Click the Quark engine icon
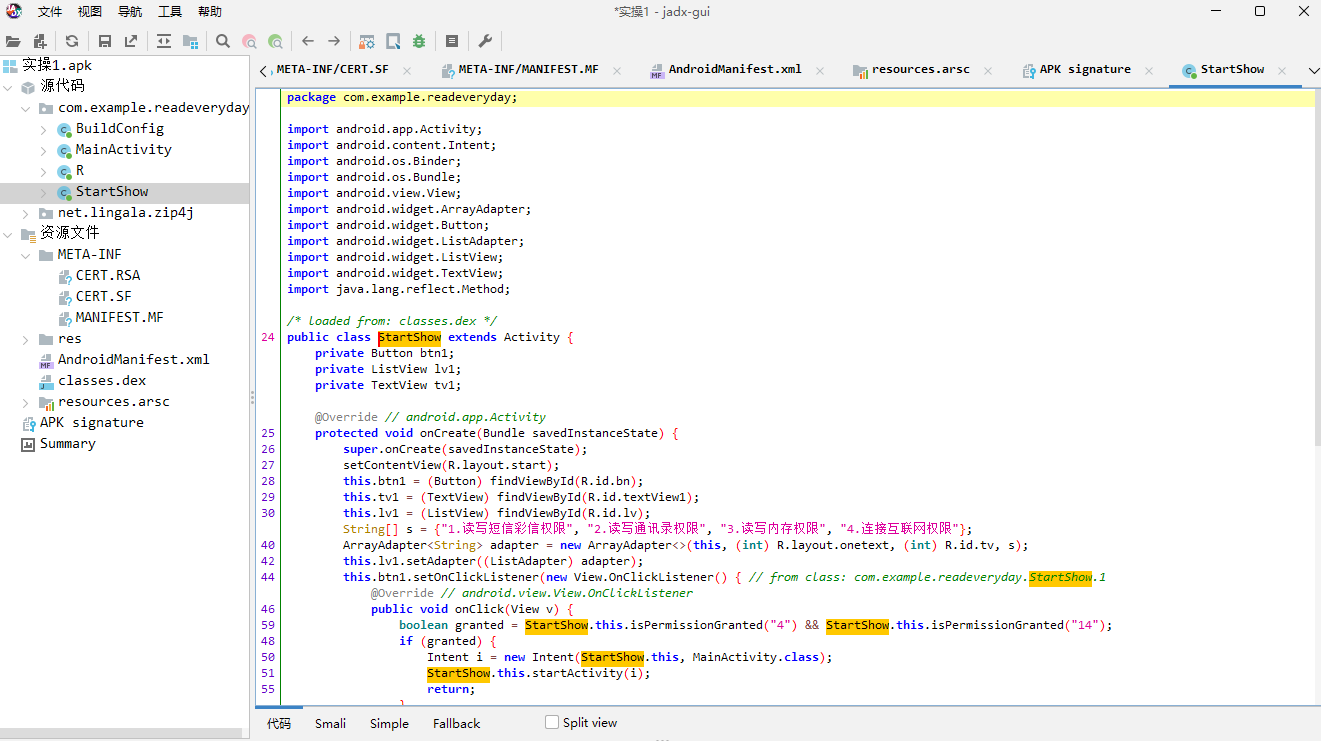Image resolution: width=1321 pixels, height=741 pixels. (x=393, y=41)
